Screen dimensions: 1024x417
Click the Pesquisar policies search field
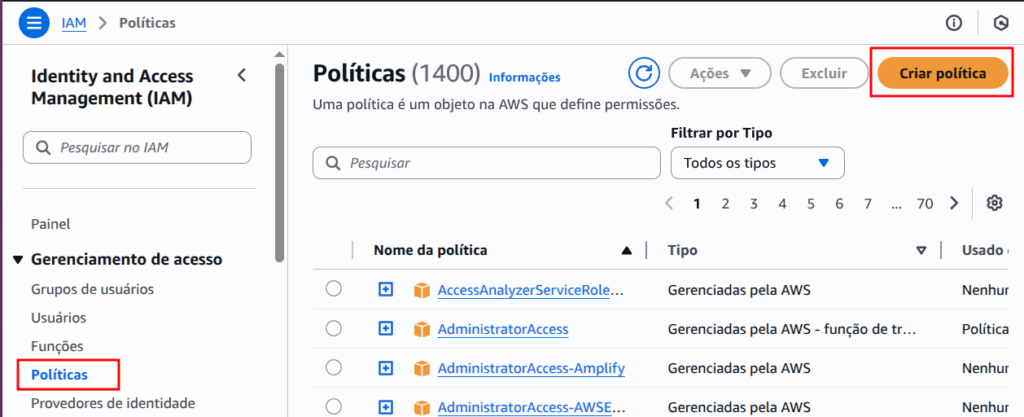(x=486, y=163)
